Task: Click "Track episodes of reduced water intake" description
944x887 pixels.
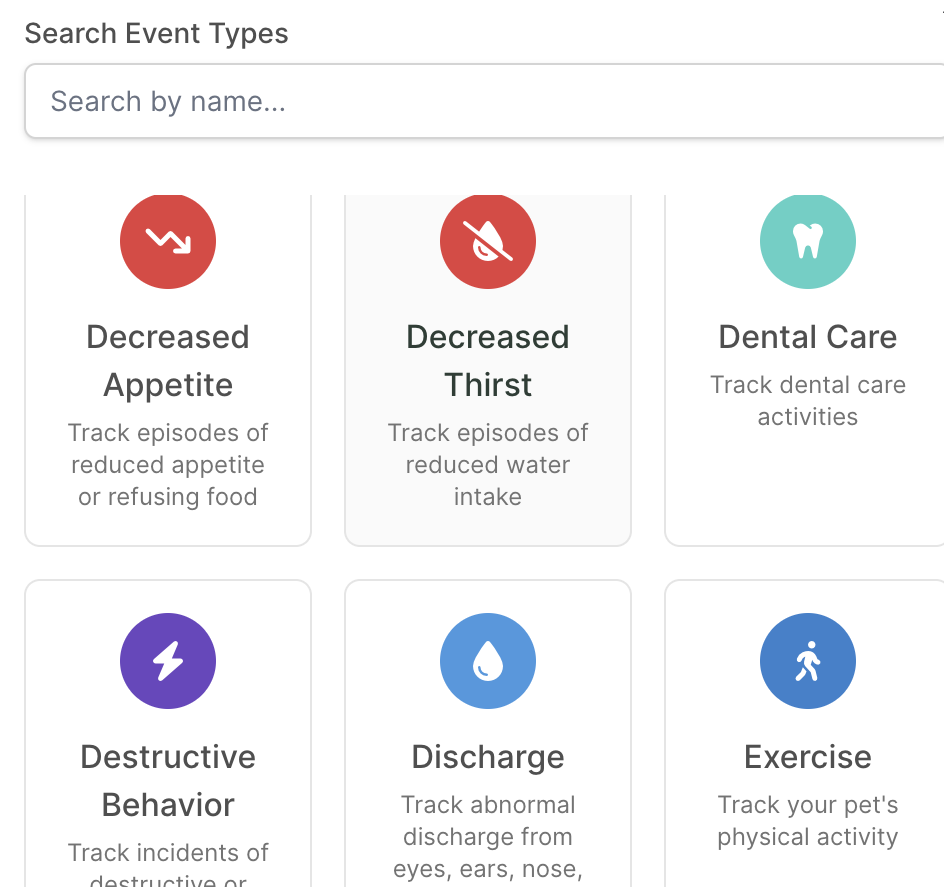Action: tap(488, 465)
